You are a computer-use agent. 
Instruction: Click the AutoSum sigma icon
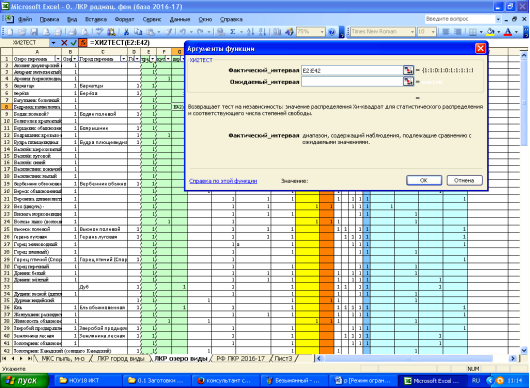pos(233,32)
